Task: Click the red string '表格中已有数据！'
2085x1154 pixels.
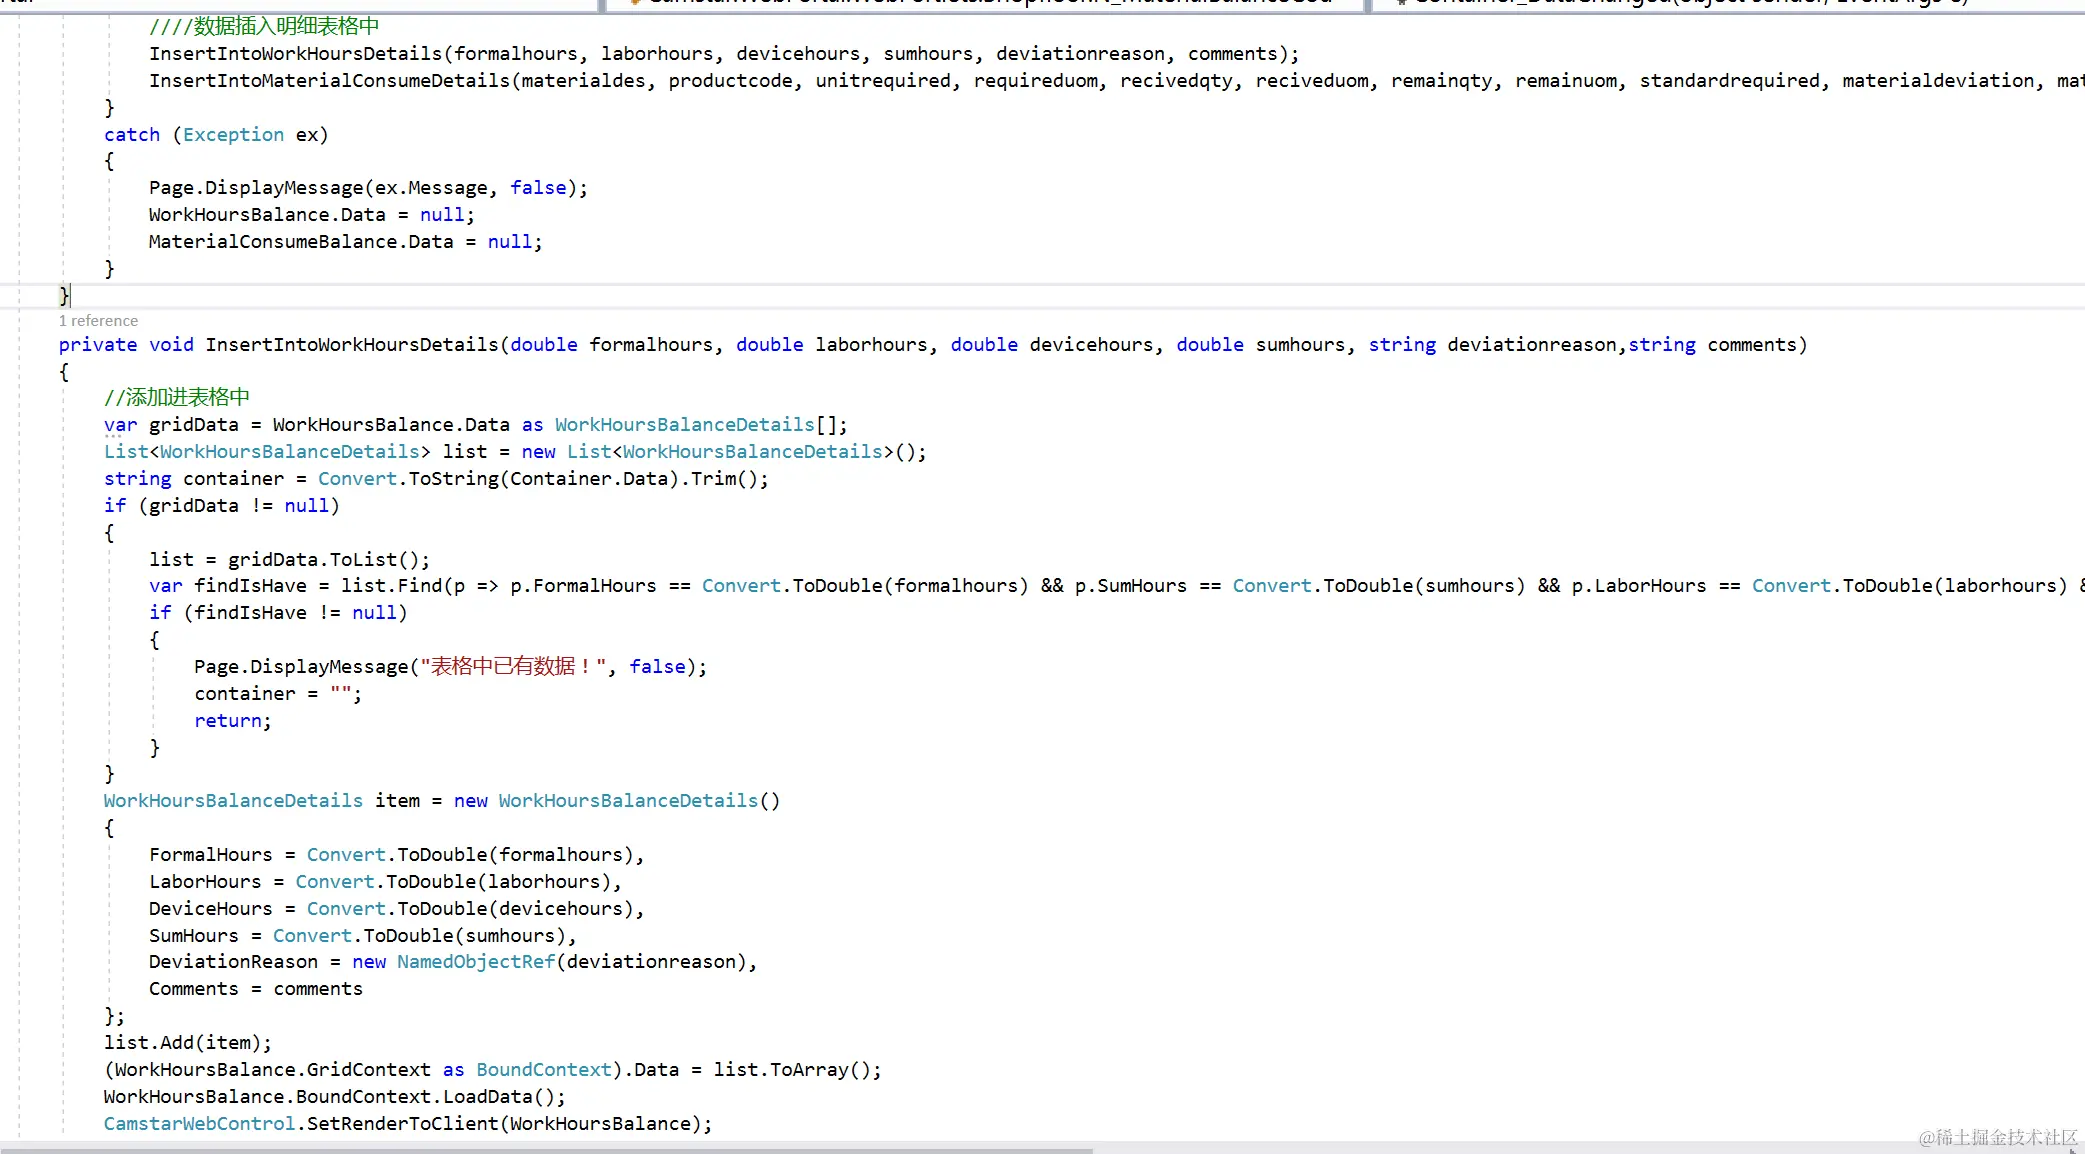Action: [x=512, y=667]
